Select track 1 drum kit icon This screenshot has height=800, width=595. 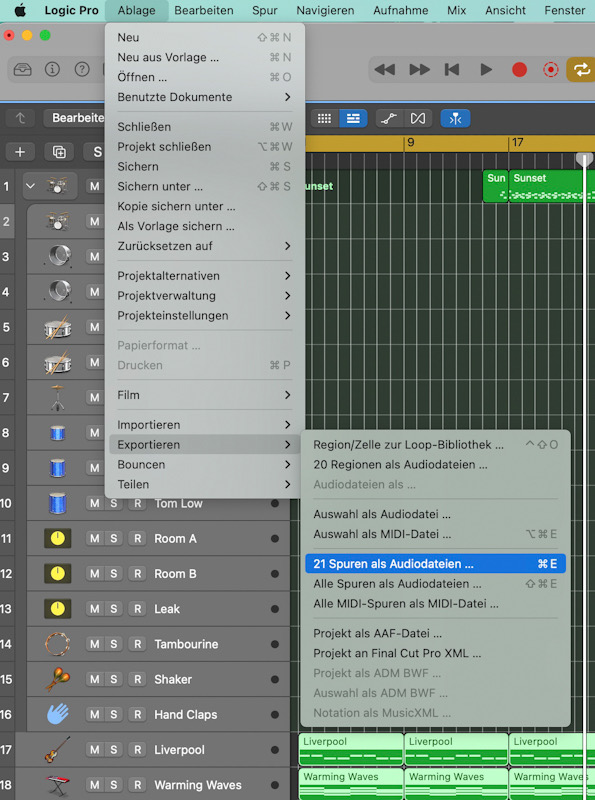pos(57,186)
